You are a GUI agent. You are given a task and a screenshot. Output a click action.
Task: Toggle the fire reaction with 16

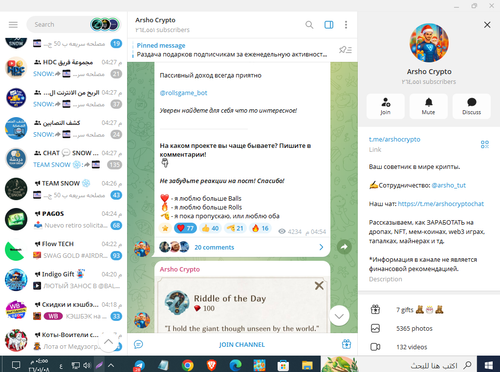pos(260,228)
